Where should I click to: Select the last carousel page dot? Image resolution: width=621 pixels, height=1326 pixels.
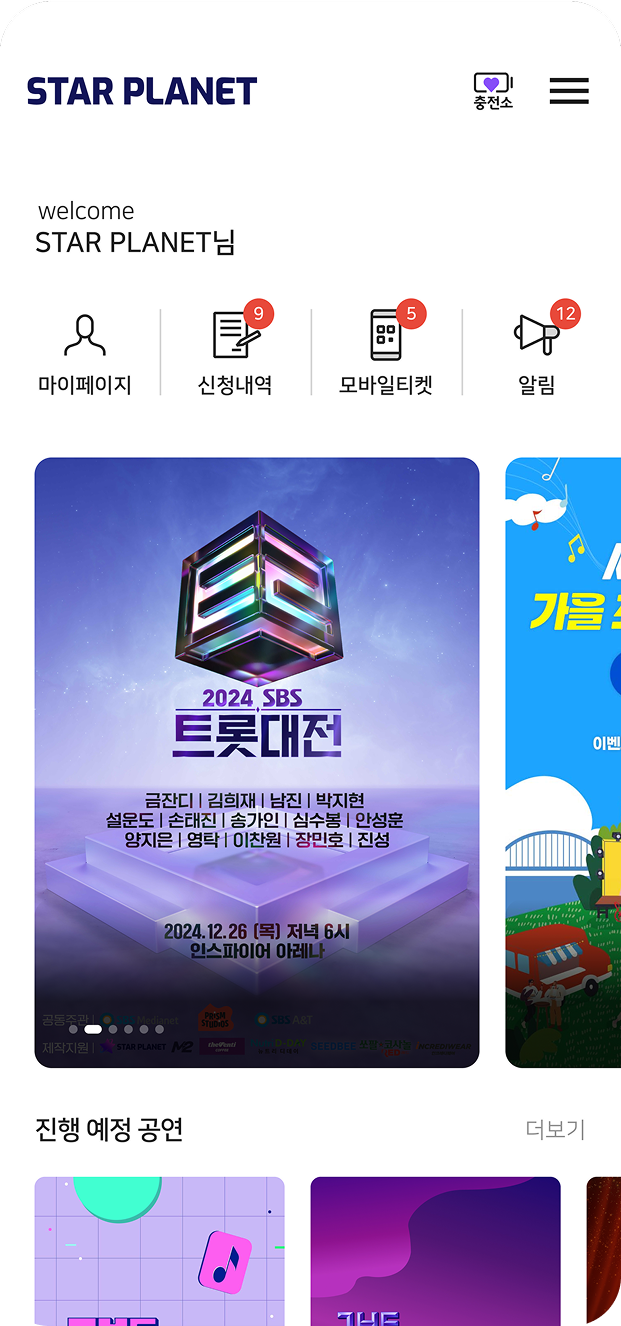tap(159, 1029)
